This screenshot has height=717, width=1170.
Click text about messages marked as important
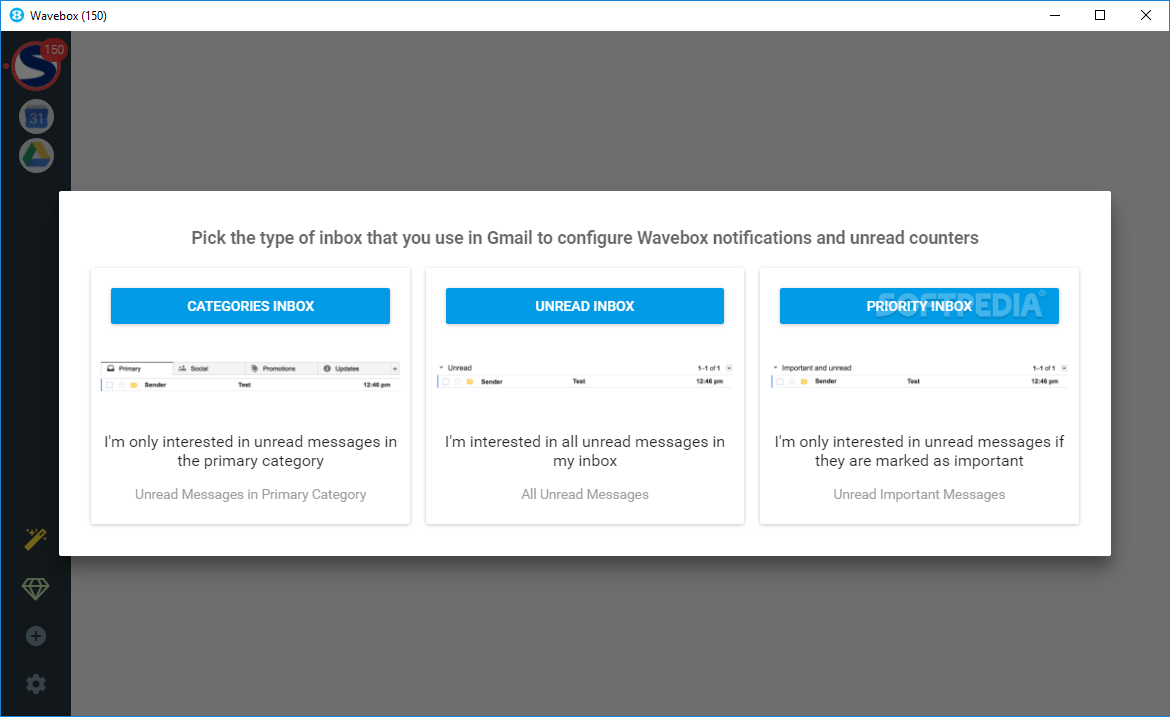coord(919,451)
